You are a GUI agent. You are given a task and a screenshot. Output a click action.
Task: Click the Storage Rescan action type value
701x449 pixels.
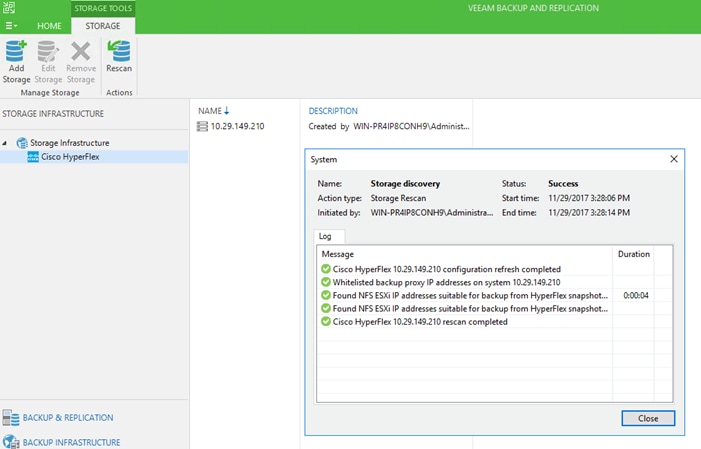click(398, 198)
